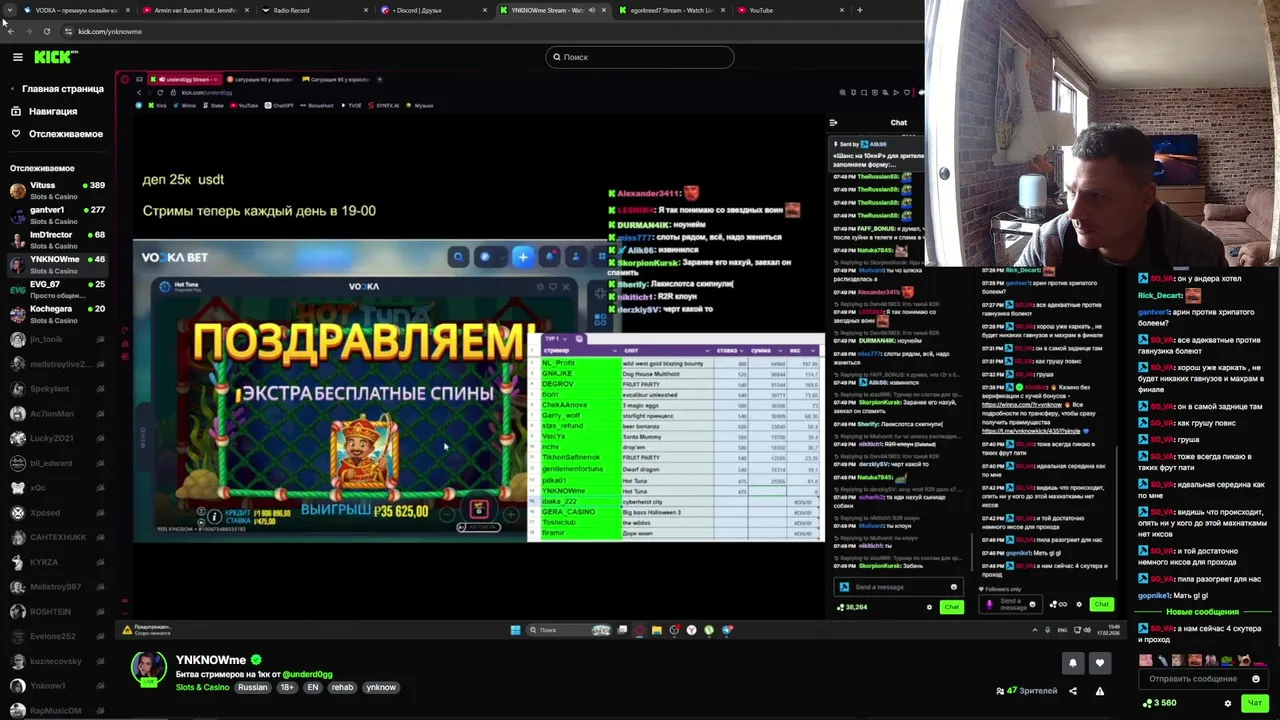Open the Slots & Casino category link
The image size is (1280, 720).
click(x=202, y=688)
